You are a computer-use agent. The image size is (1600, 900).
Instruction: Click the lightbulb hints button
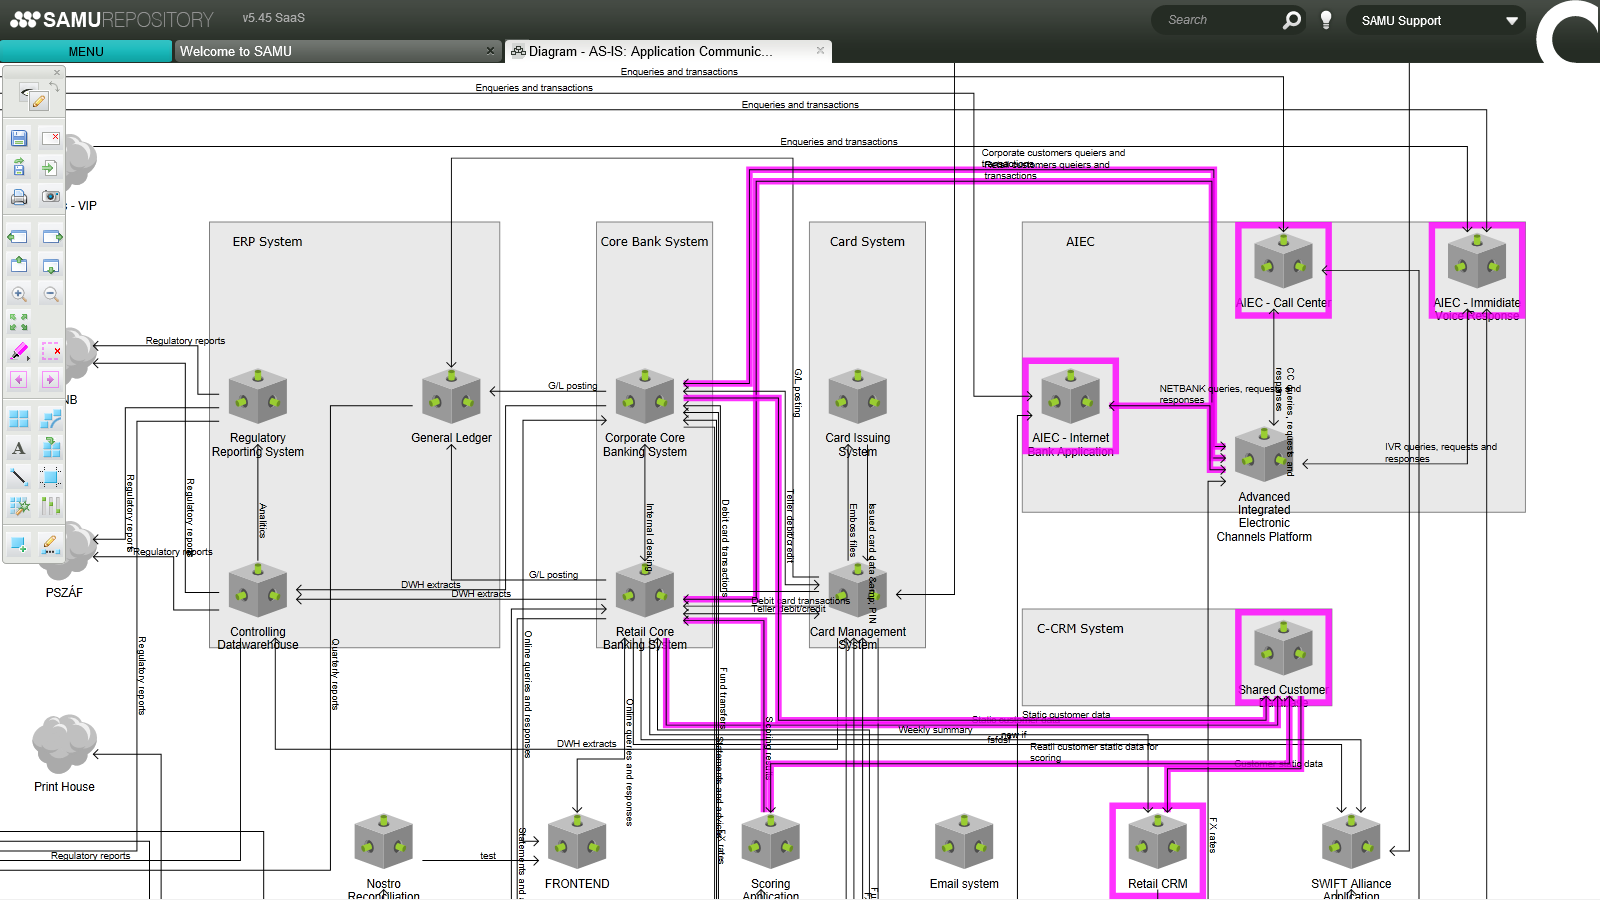click(x=1326, y=20)
